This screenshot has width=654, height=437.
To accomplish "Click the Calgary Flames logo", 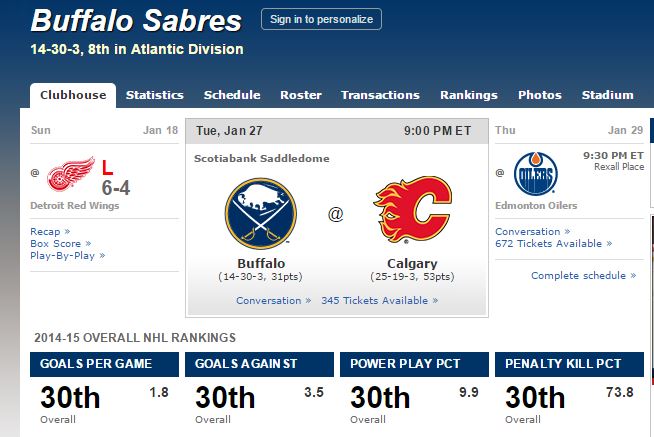I will click(x=413, y=210).
